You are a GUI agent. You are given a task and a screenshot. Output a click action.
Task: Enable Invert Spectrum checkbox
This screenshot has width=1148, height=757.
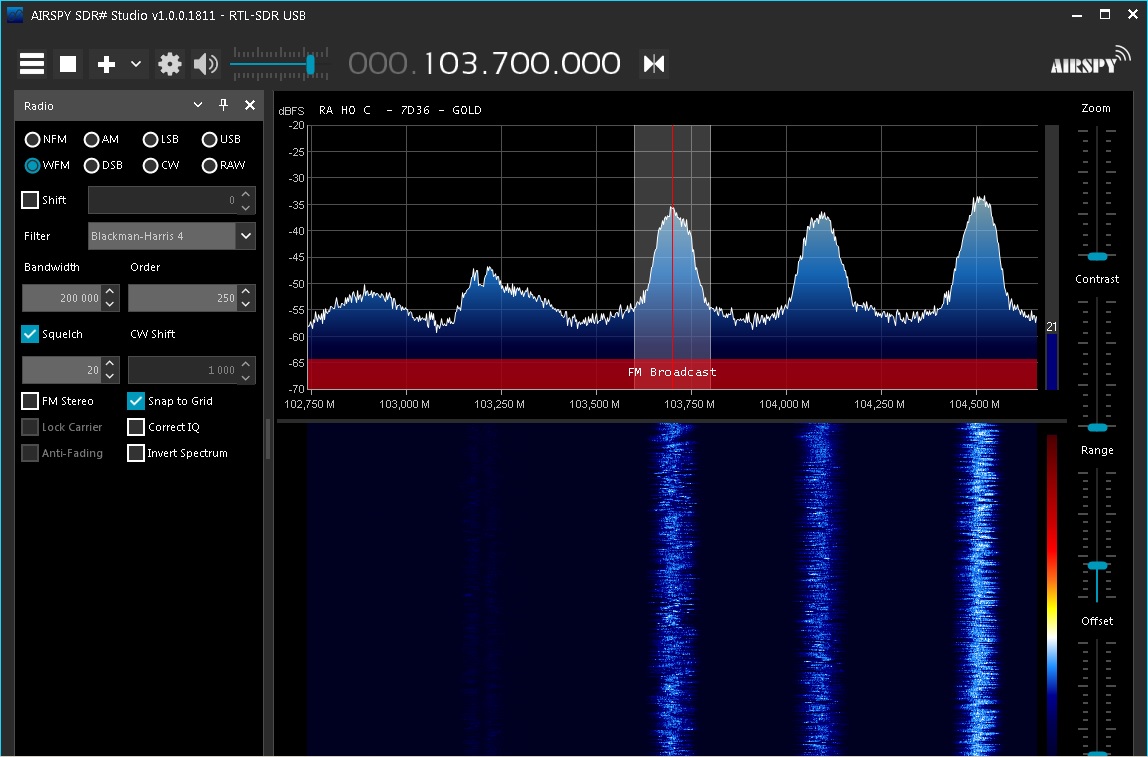(x=136, y=453)
